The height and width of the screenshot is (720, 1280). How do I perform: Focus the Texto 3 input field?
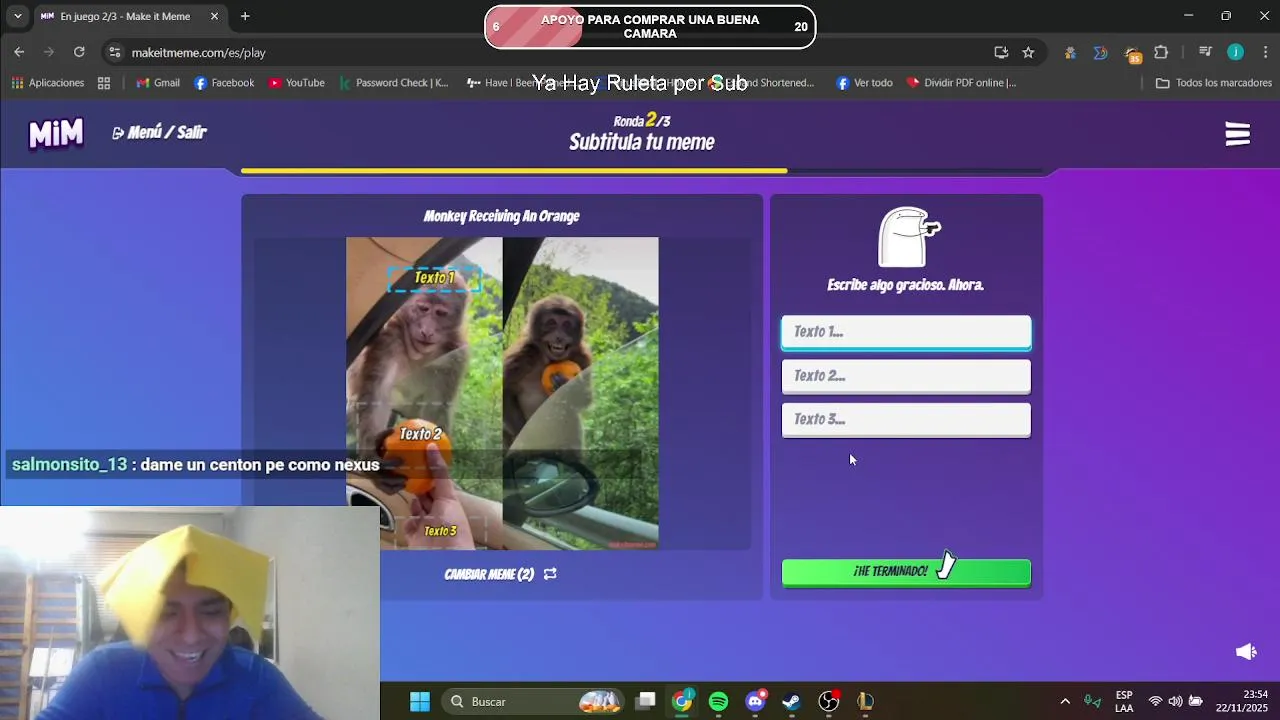click(906, 420)
